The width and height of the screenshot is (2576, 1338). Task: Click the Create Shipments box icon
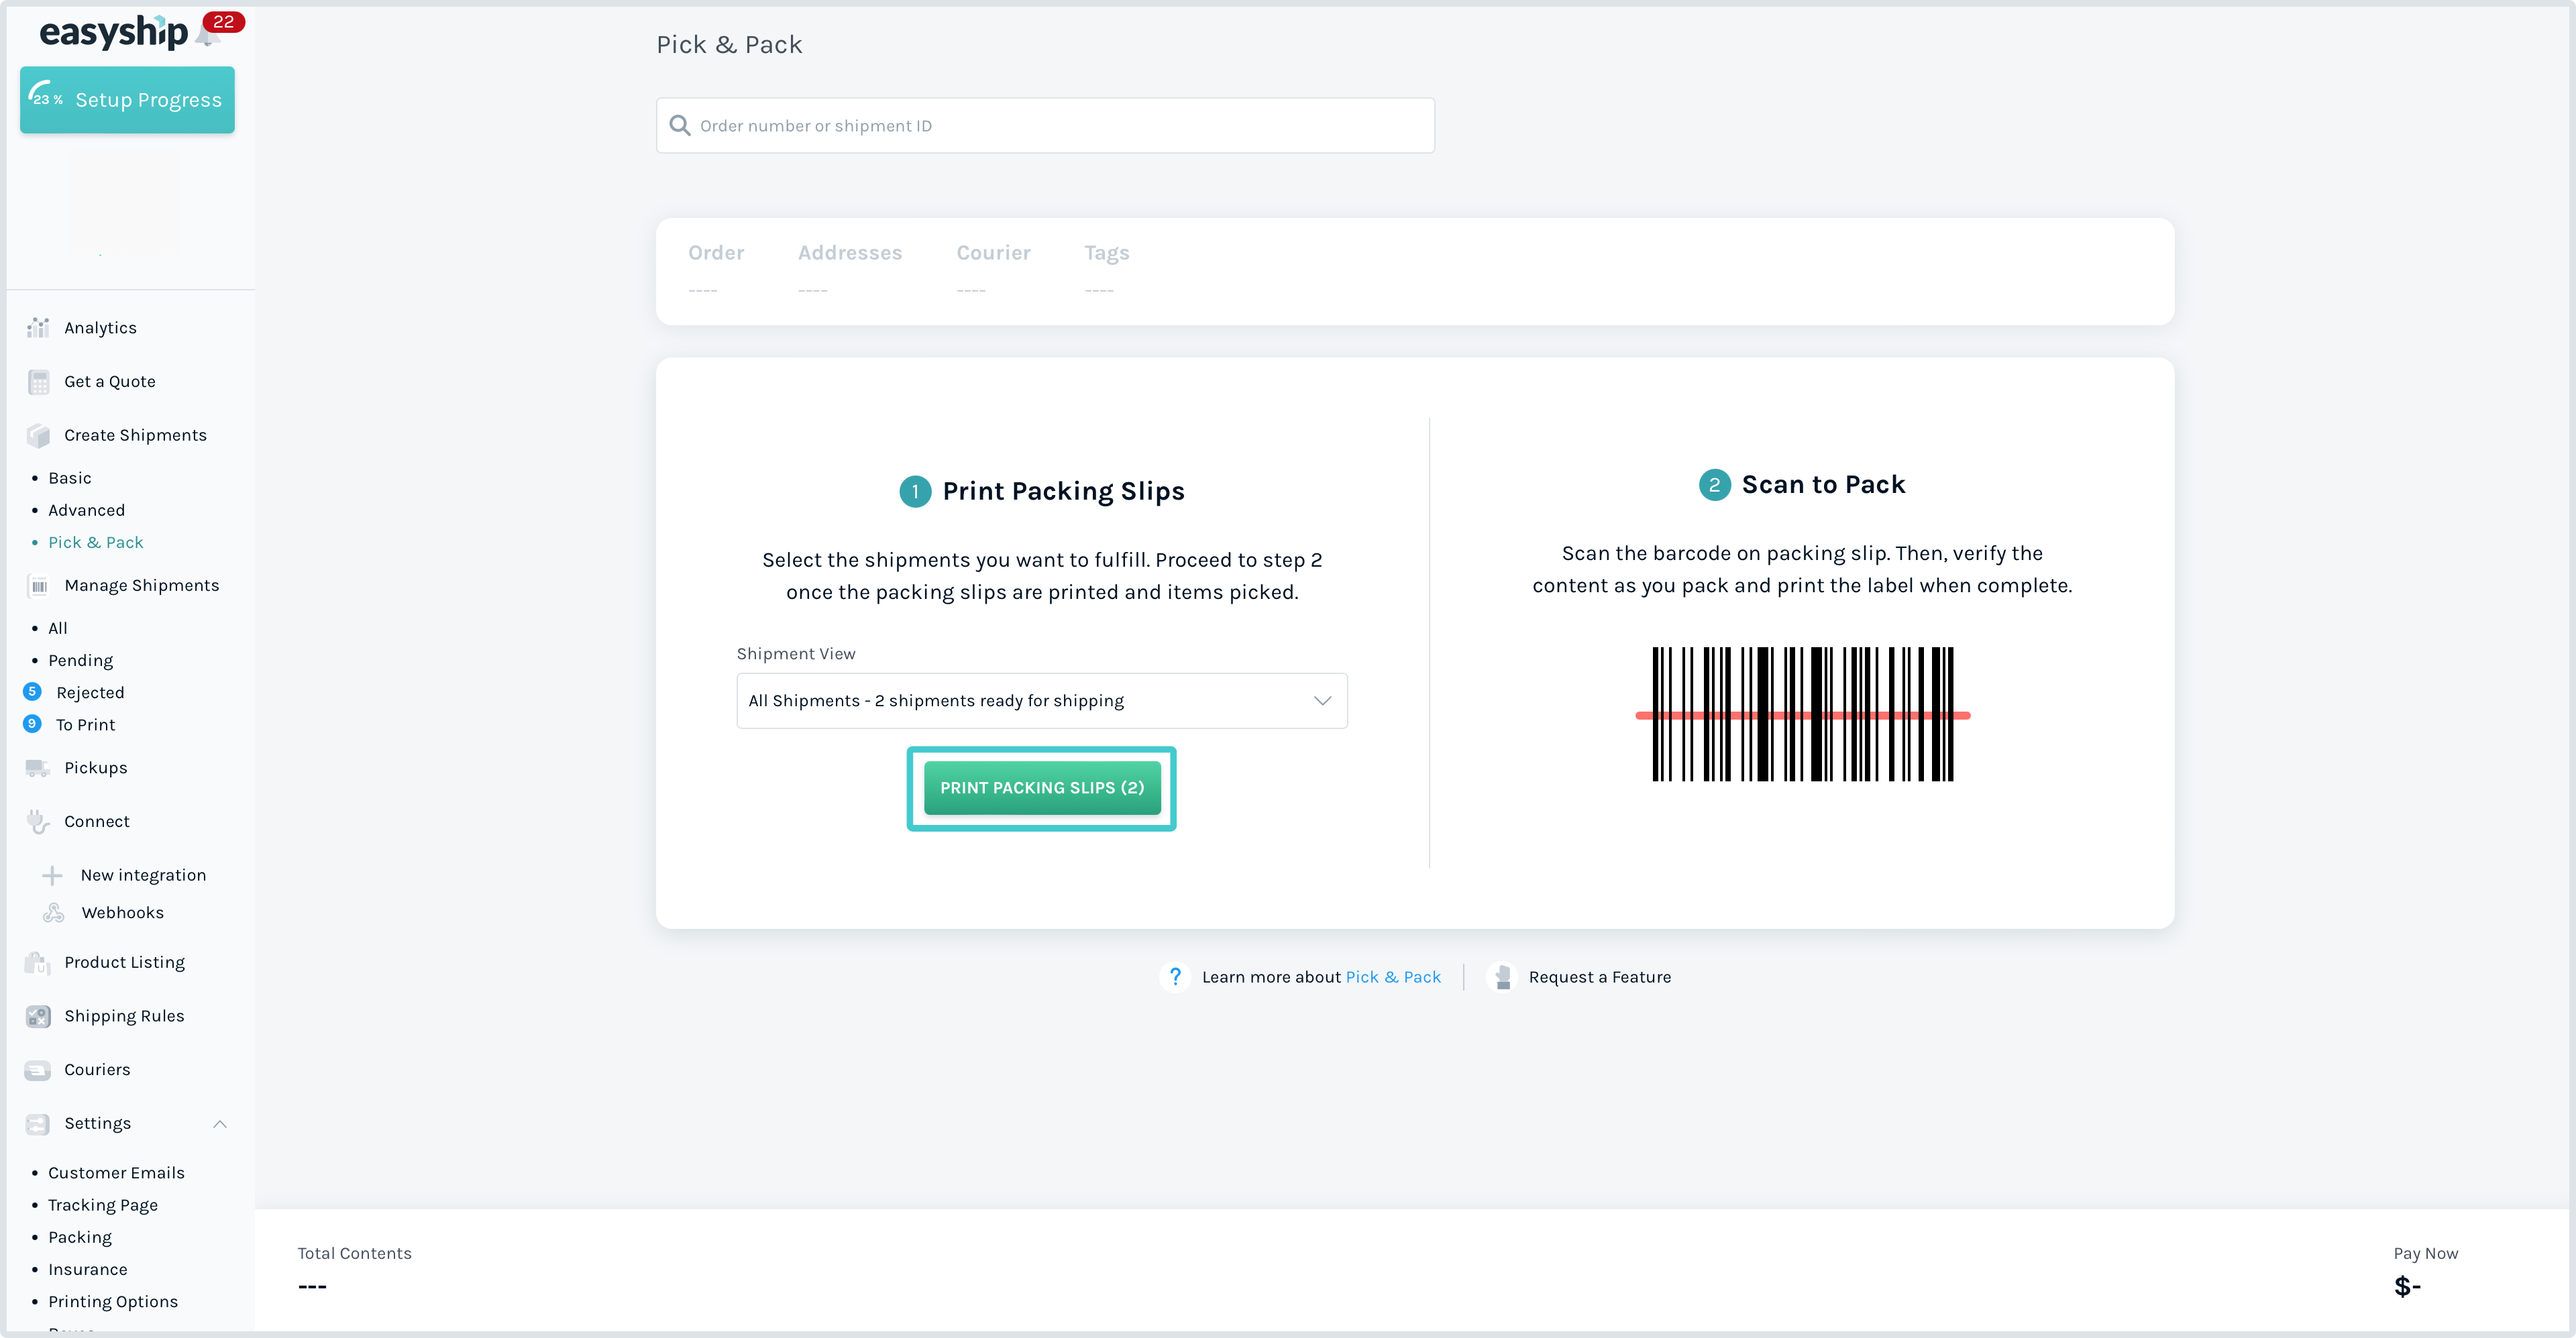tap(38, 435)
